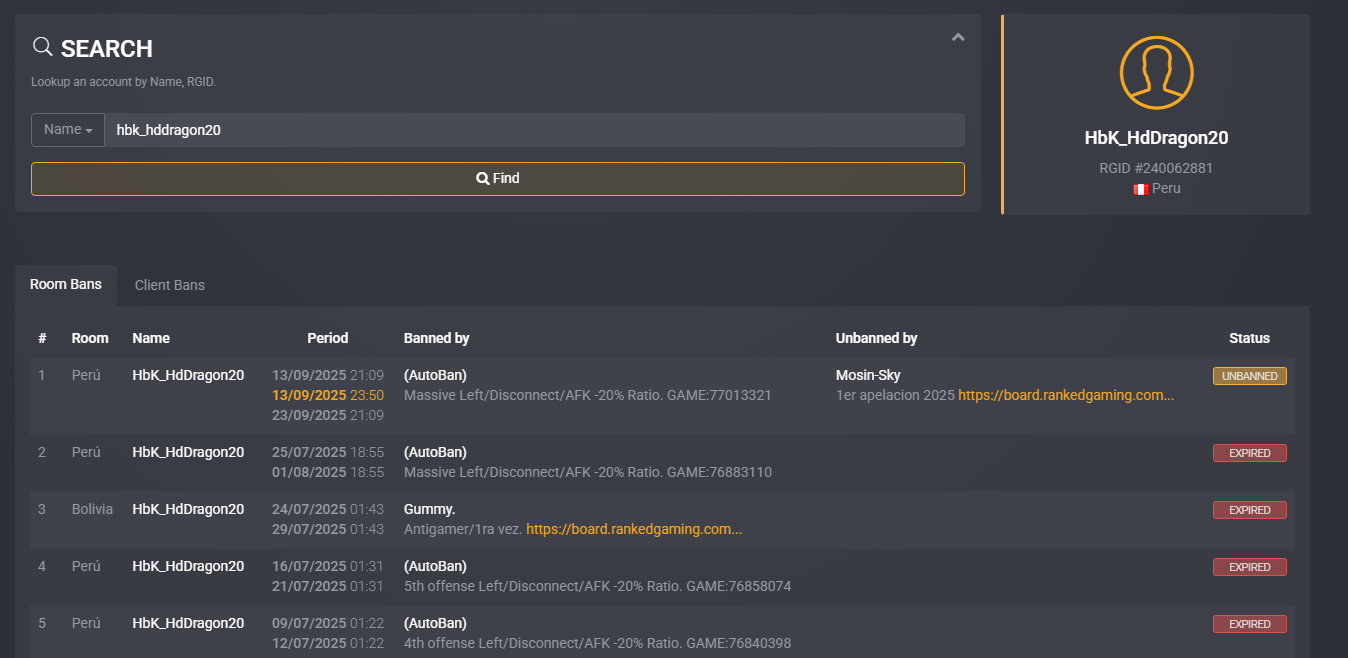Select the RGID #240062881 text
The height and width of the screenshot is (658, 1348).
pyautogui.click(x=1156, y=168)
